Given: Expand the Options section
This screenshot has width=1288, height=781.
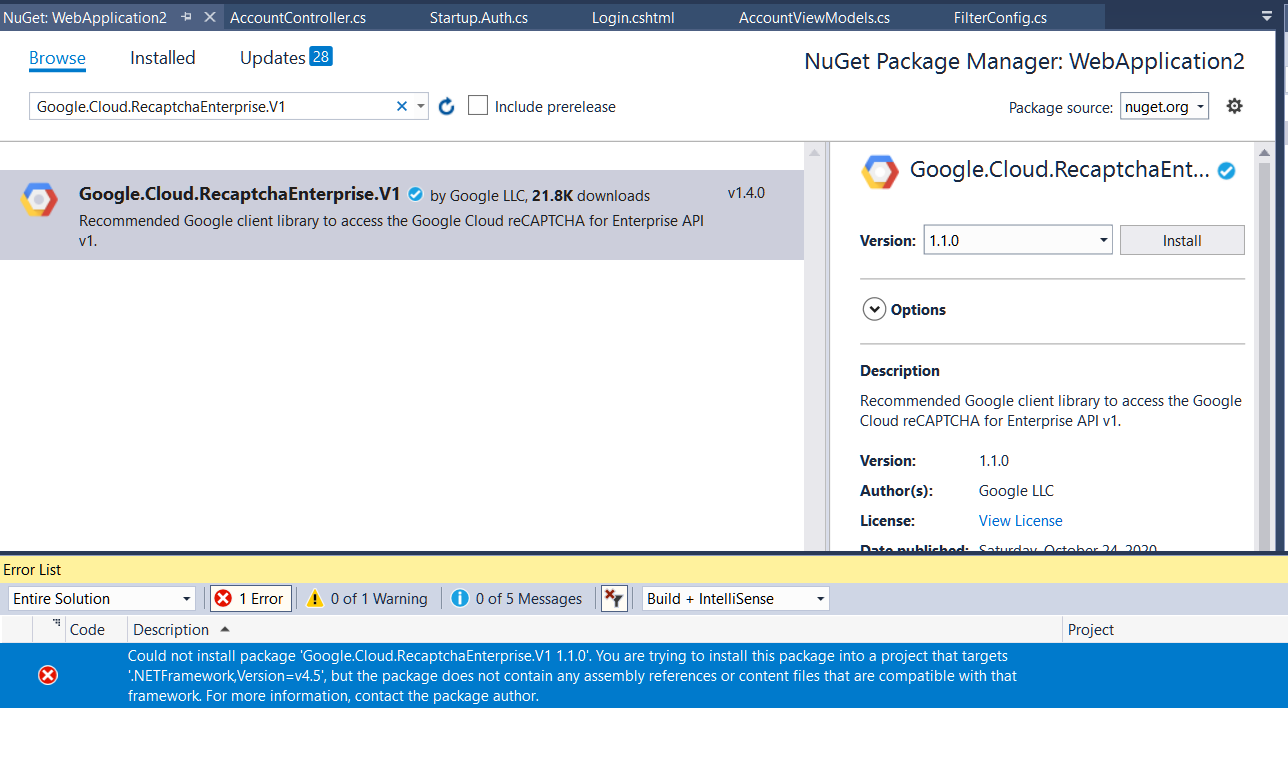Looking at the screenshot, I should tap(874, 310).
